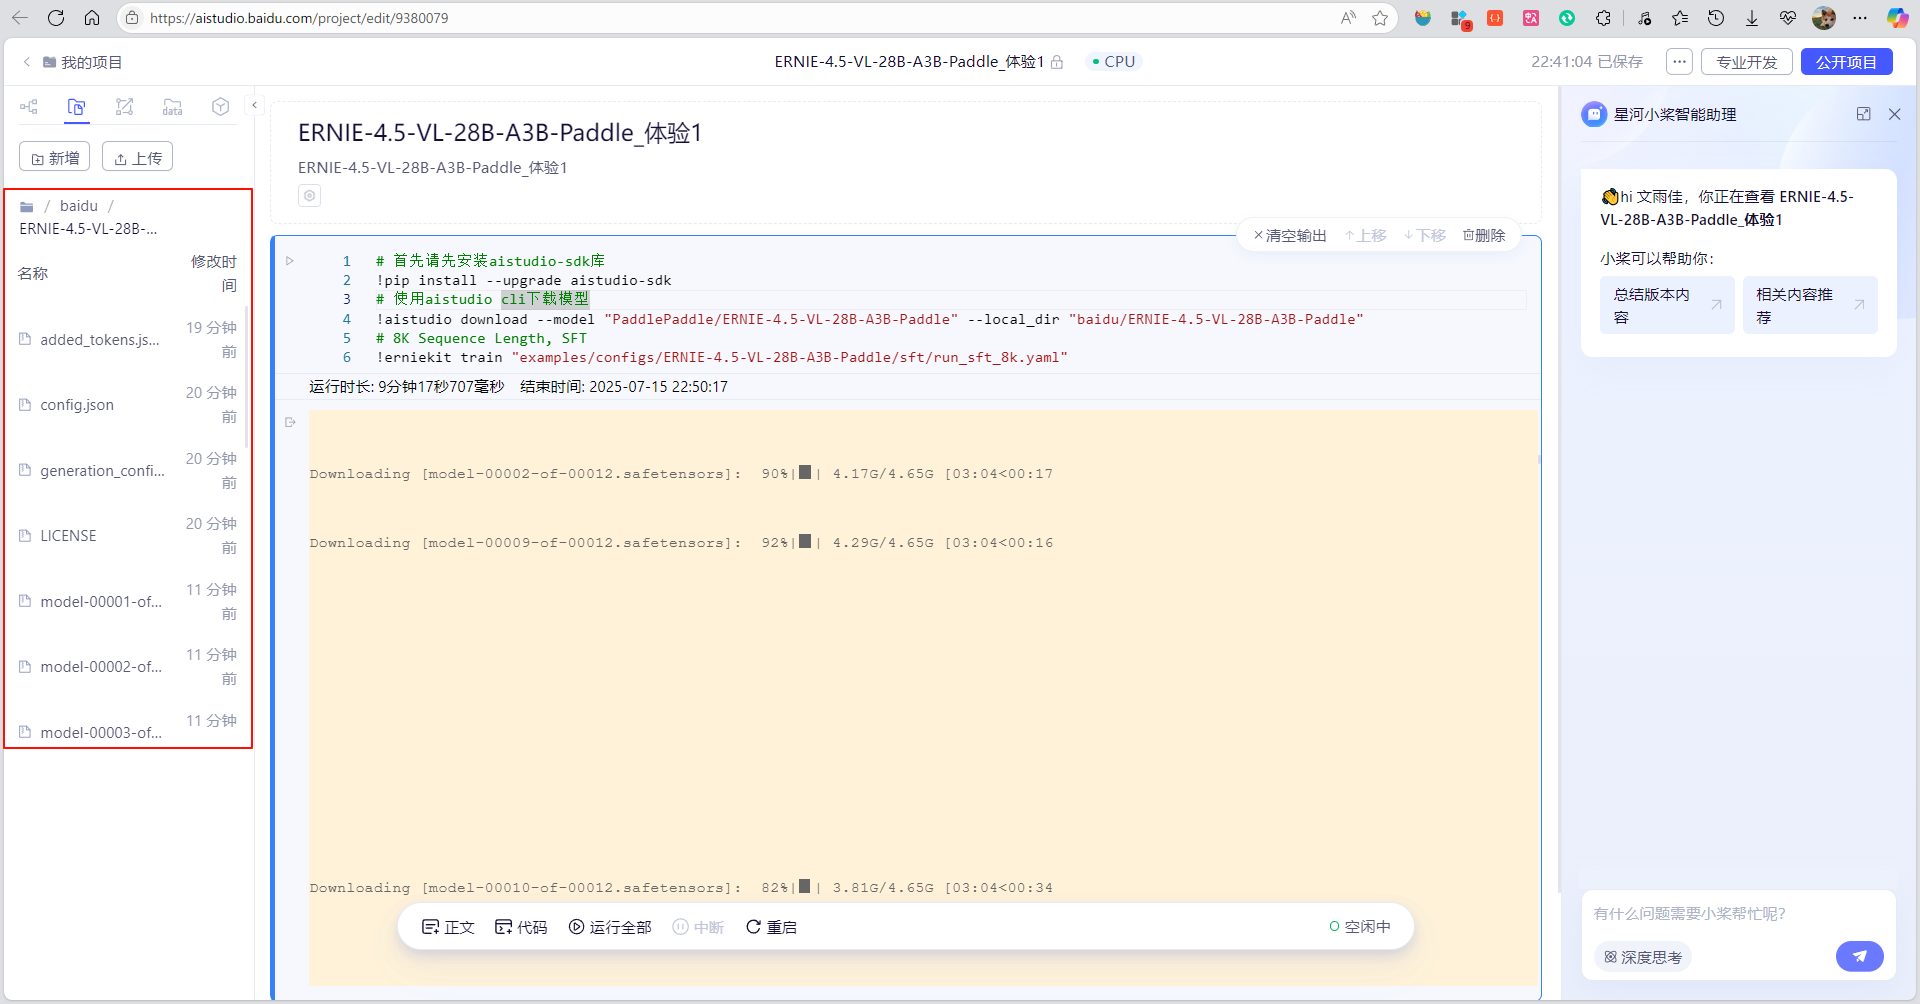Add a 正文 markdown cell
Screen dimensions: 1920x1004
(x=448, y=927)
